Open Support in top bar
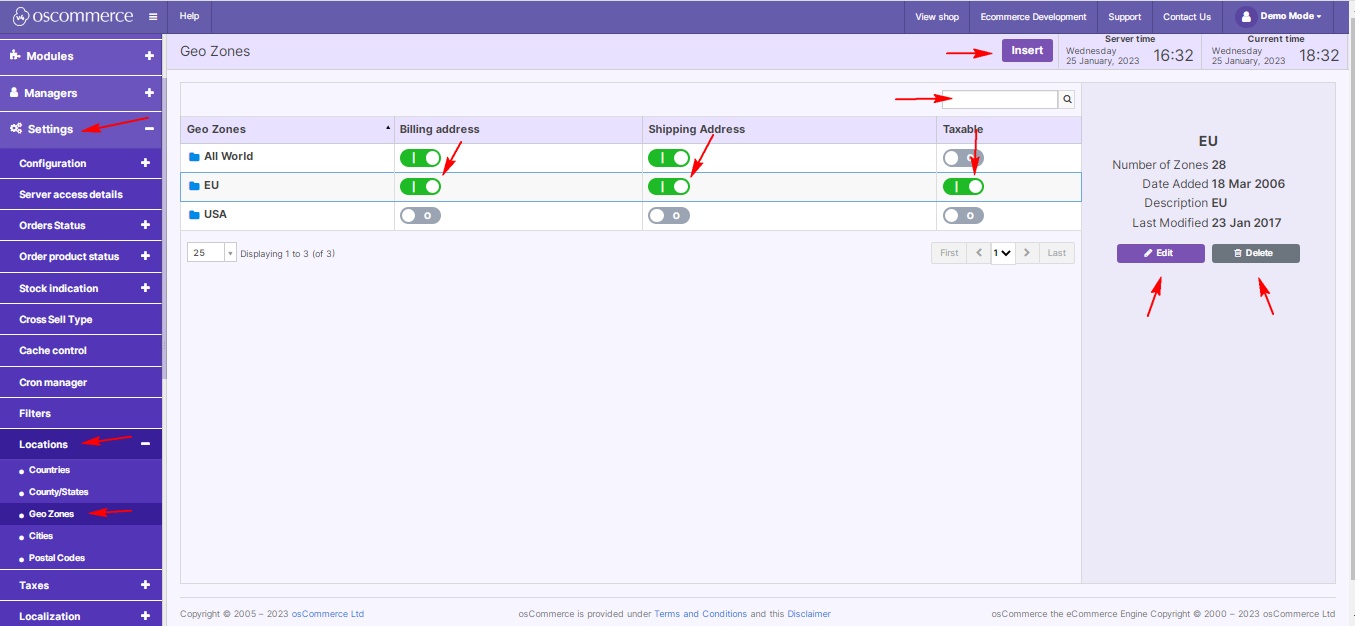Viewport: 1355px width, 626px height. click(x=1125, y=17)
